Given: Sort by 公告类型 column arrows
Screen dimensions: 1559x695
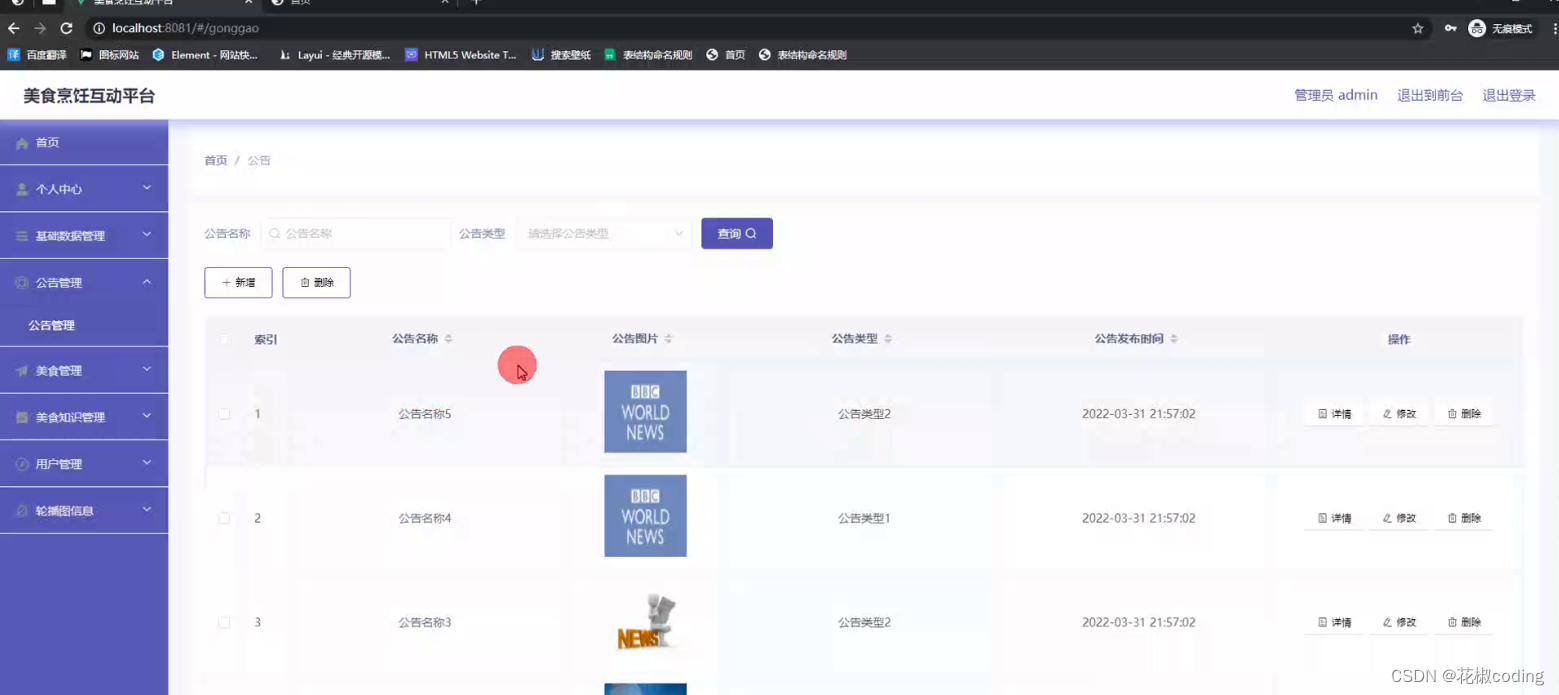Looking at the screenshot, I should (x=888, y=339).
